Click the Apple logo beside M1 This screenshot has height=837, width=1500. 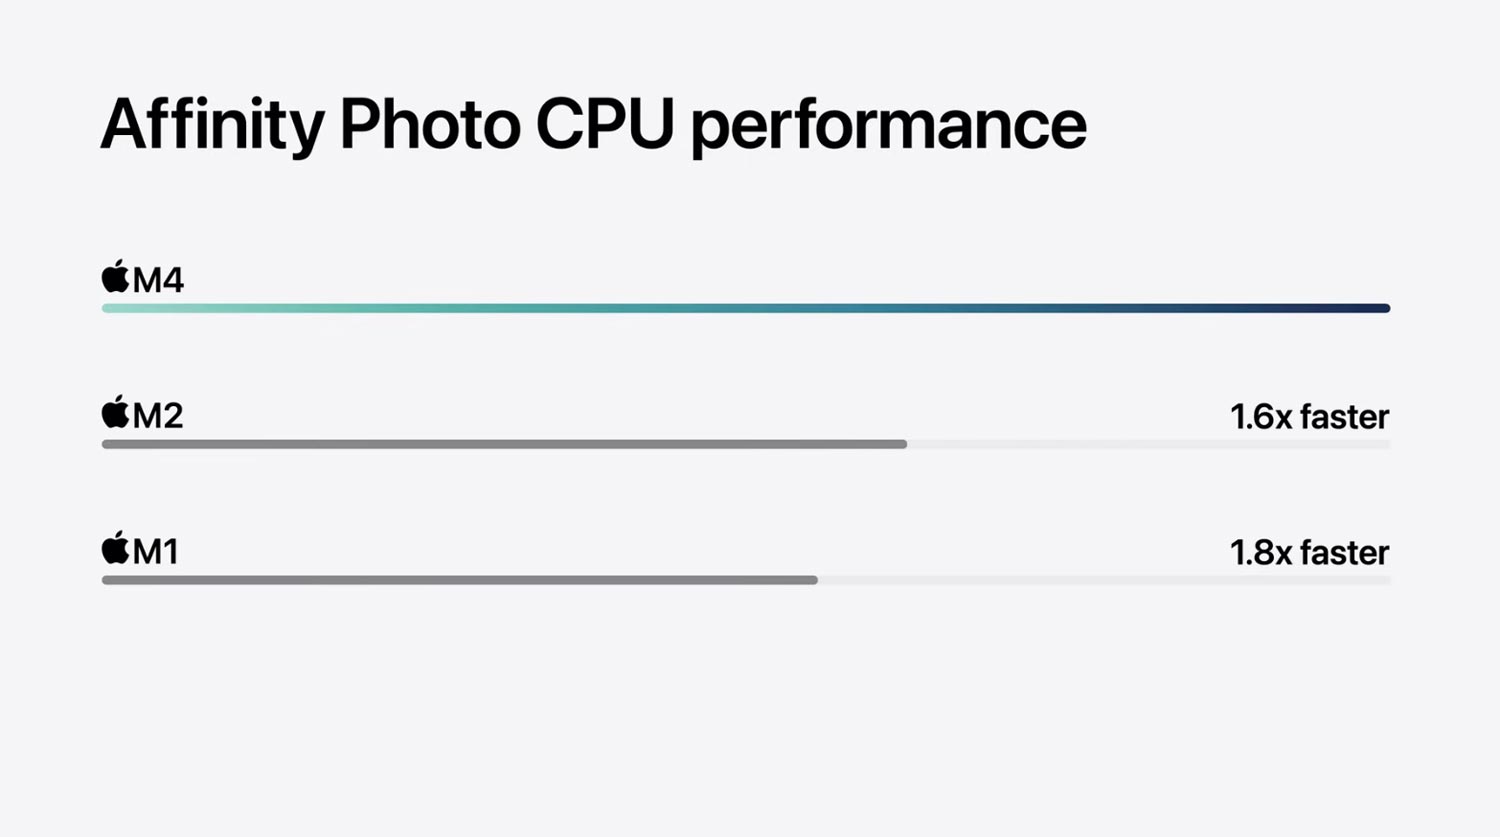(x=116, y=548)
